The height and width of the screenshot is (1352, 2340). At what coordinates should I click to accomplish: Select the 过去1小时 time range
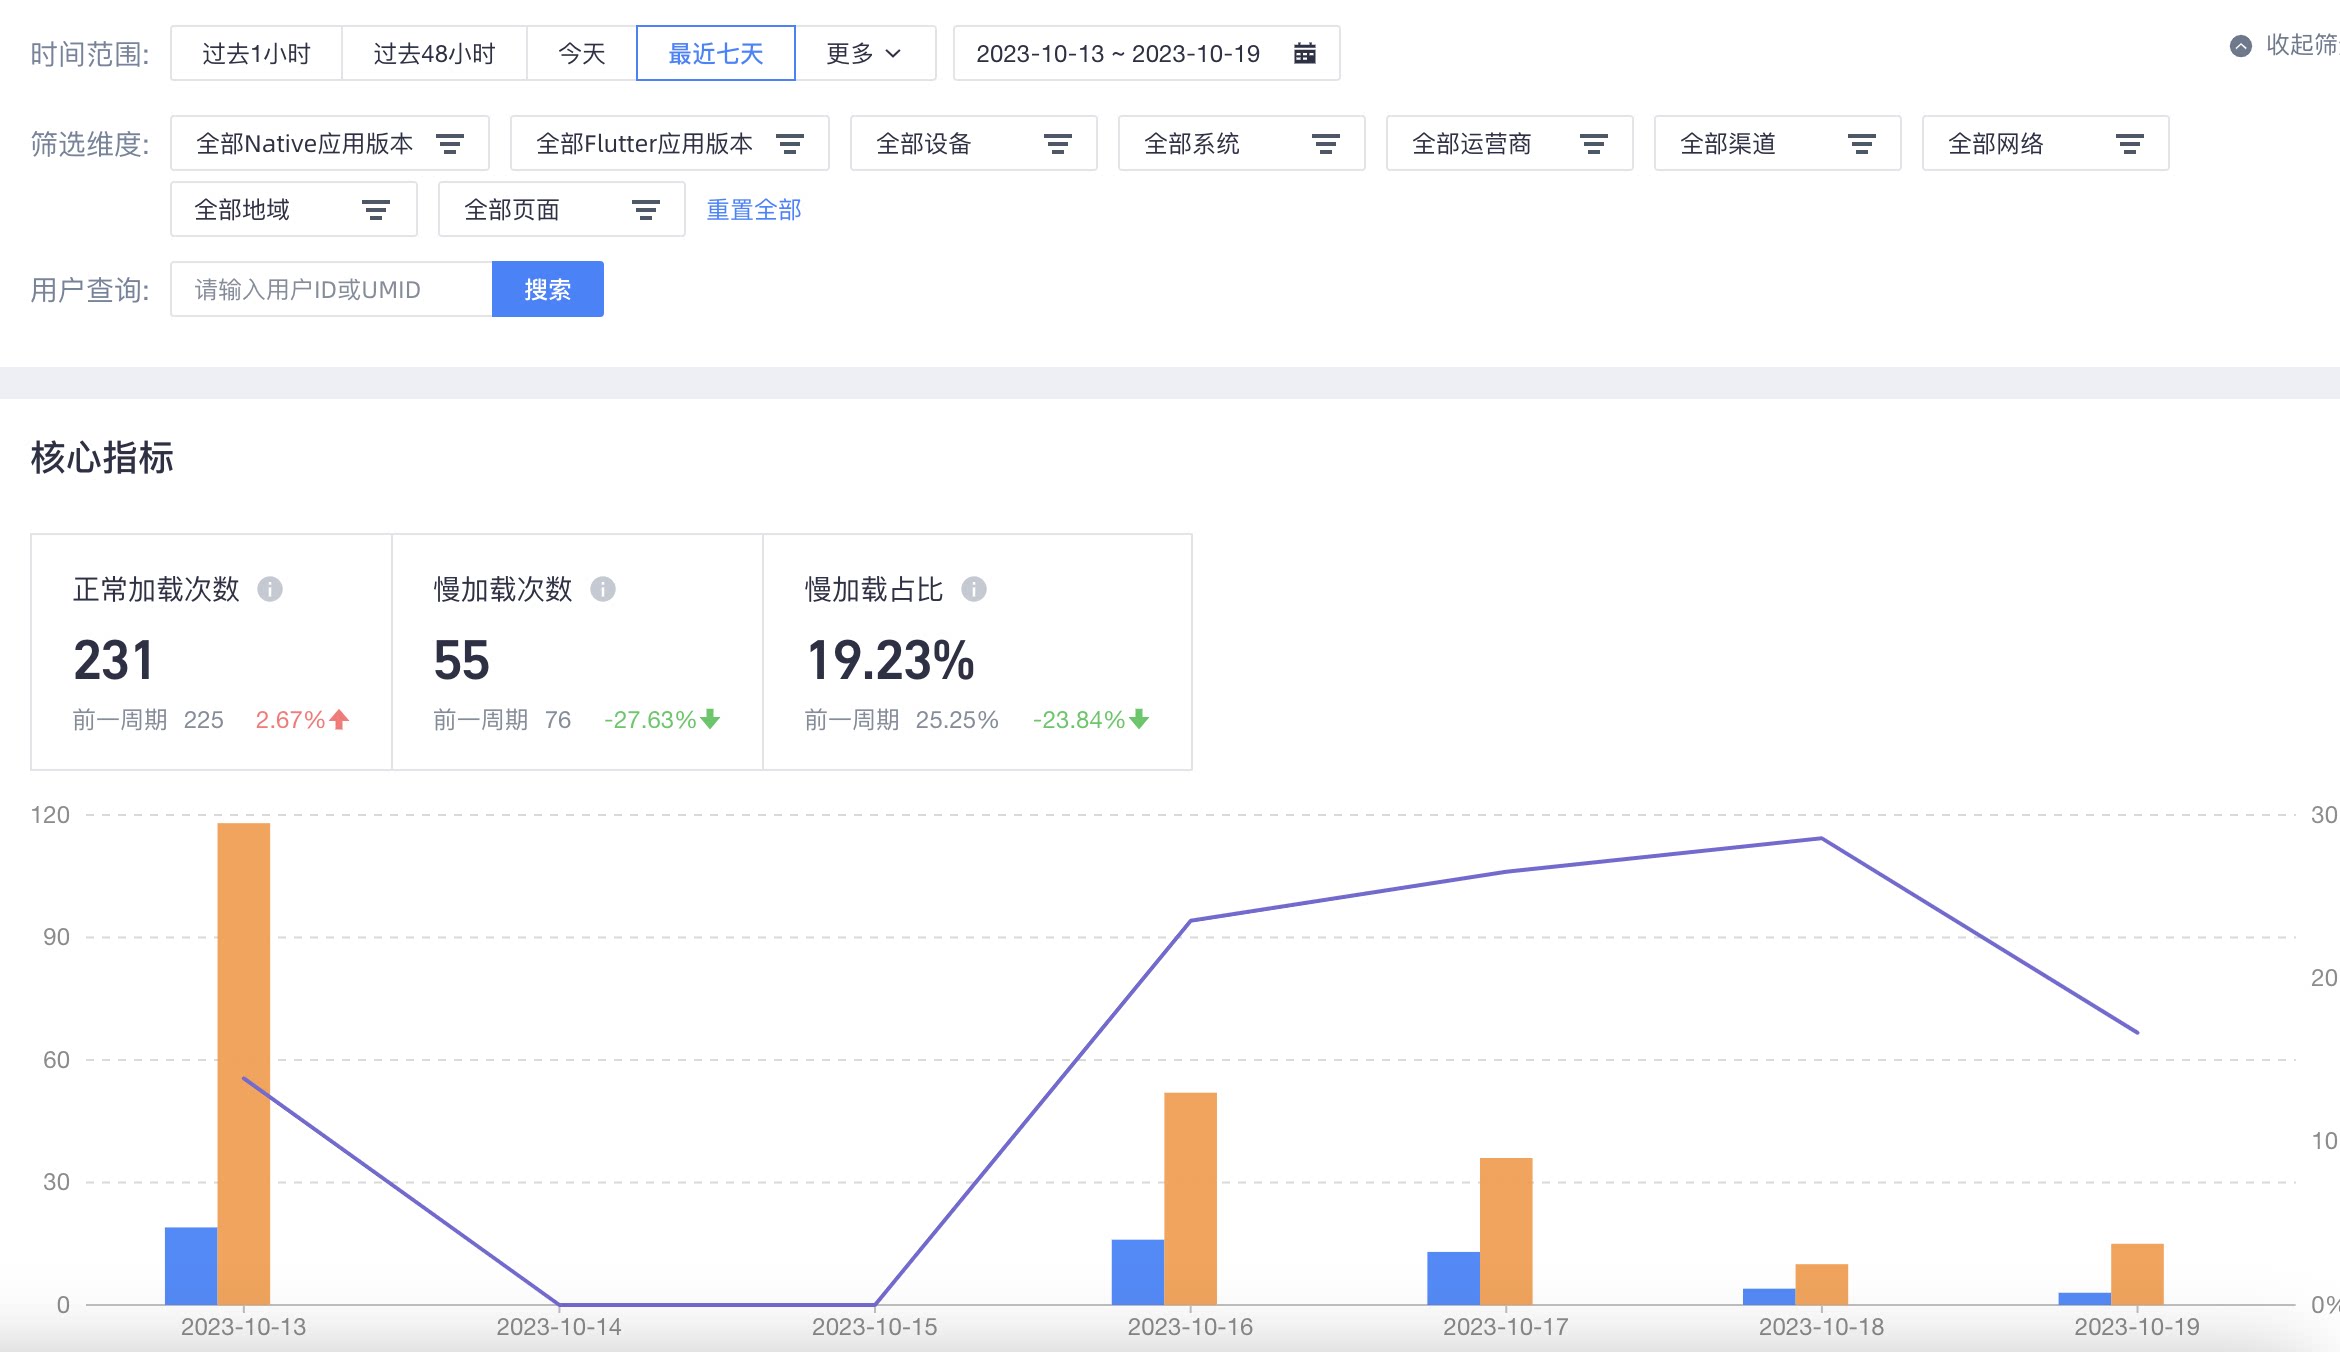coord(256,53)
